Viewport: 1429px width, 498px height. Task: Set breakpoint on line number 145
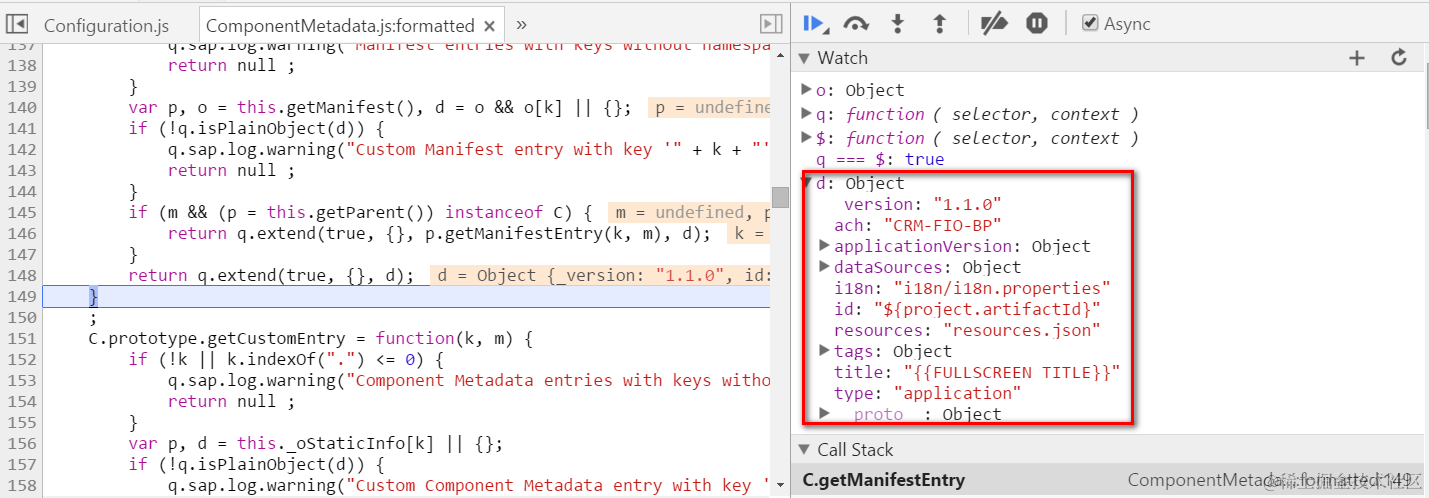pos(22,212)
